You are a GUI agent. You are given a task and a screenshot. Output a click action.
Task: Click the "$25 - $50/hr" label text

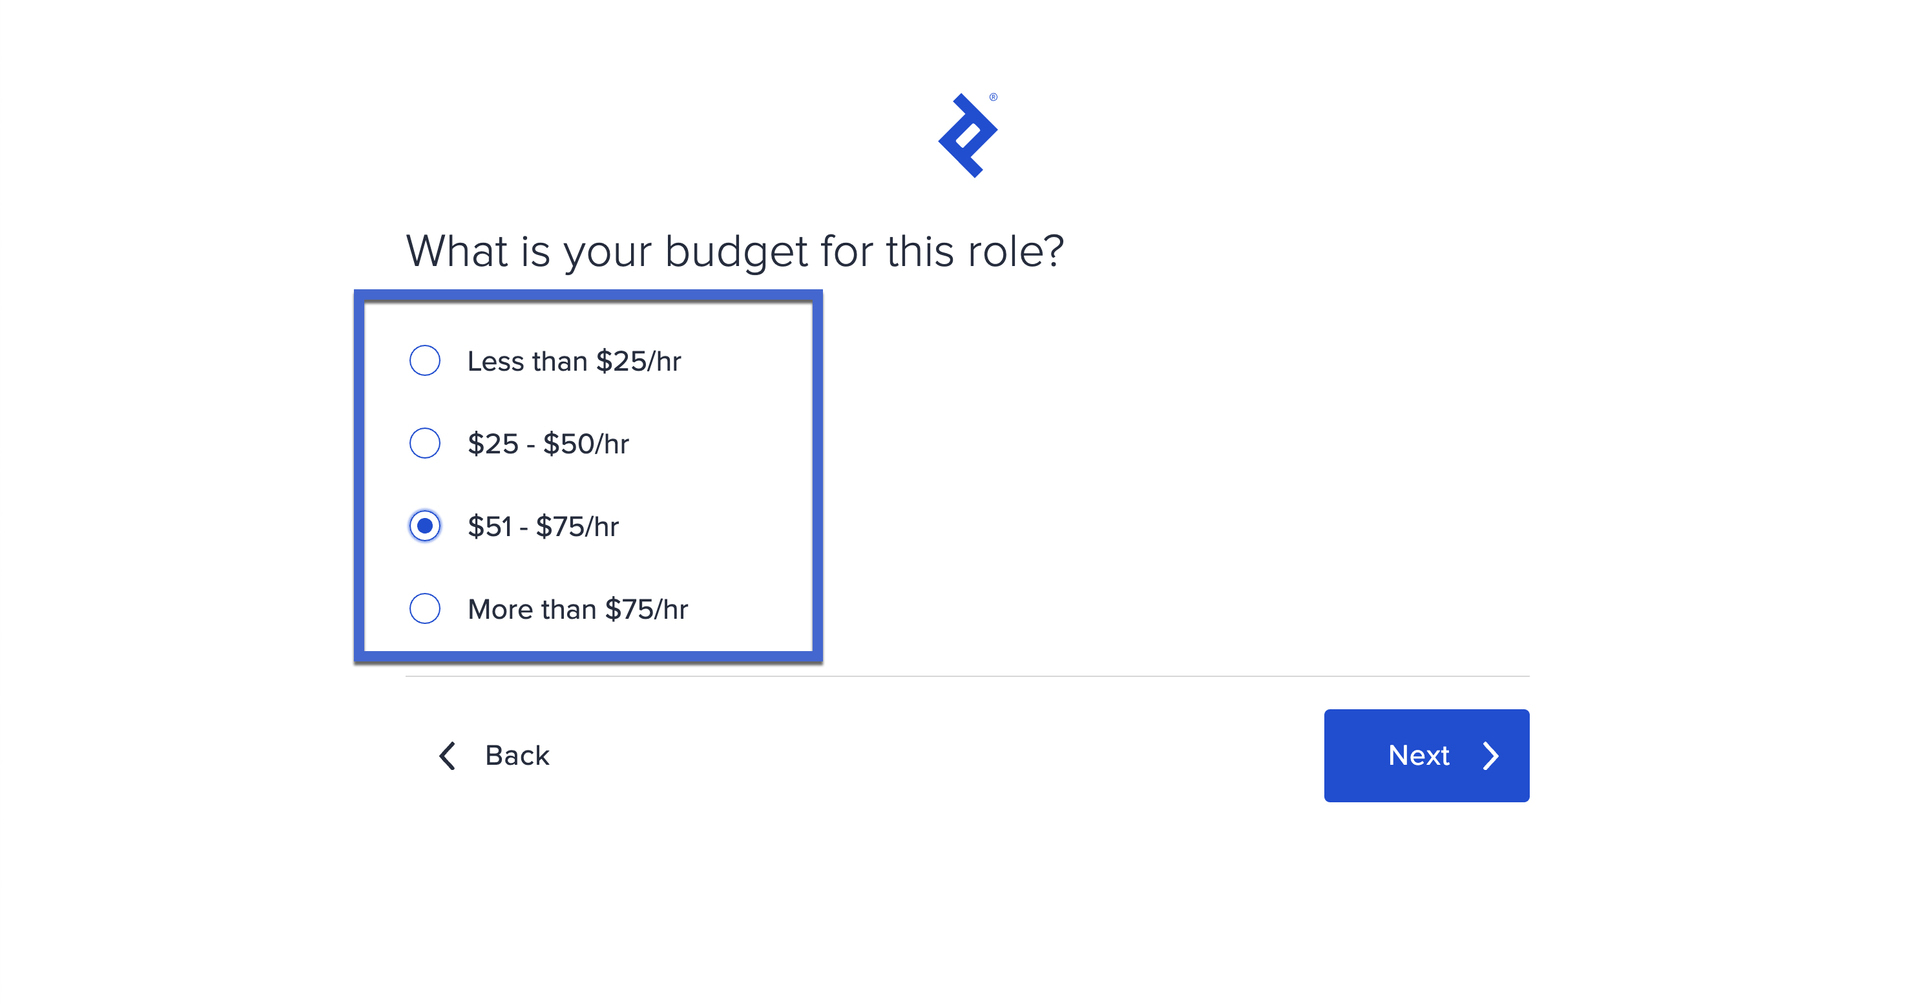point(548,444)
